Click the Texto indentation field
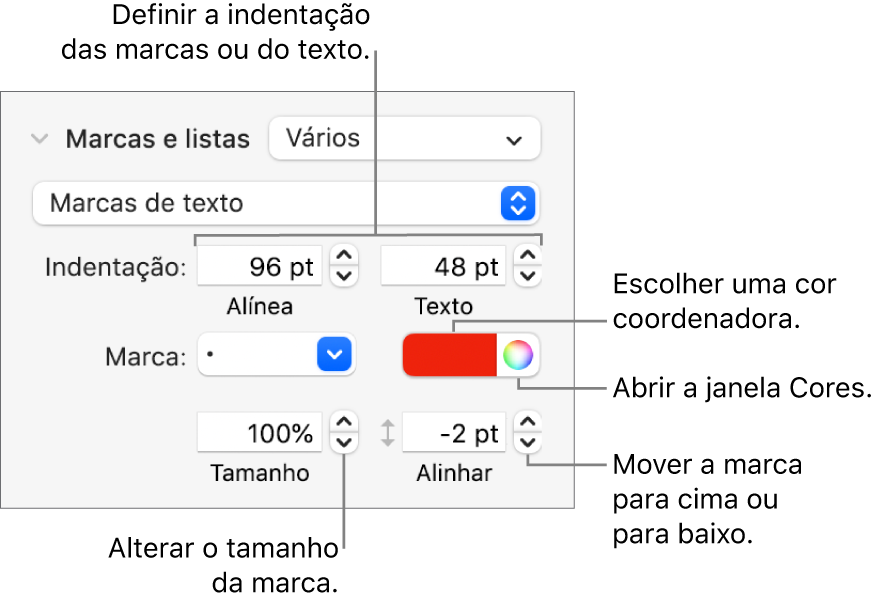Image resolution: width=884 pixels, height=609 pixels. (x=444, y=268)
